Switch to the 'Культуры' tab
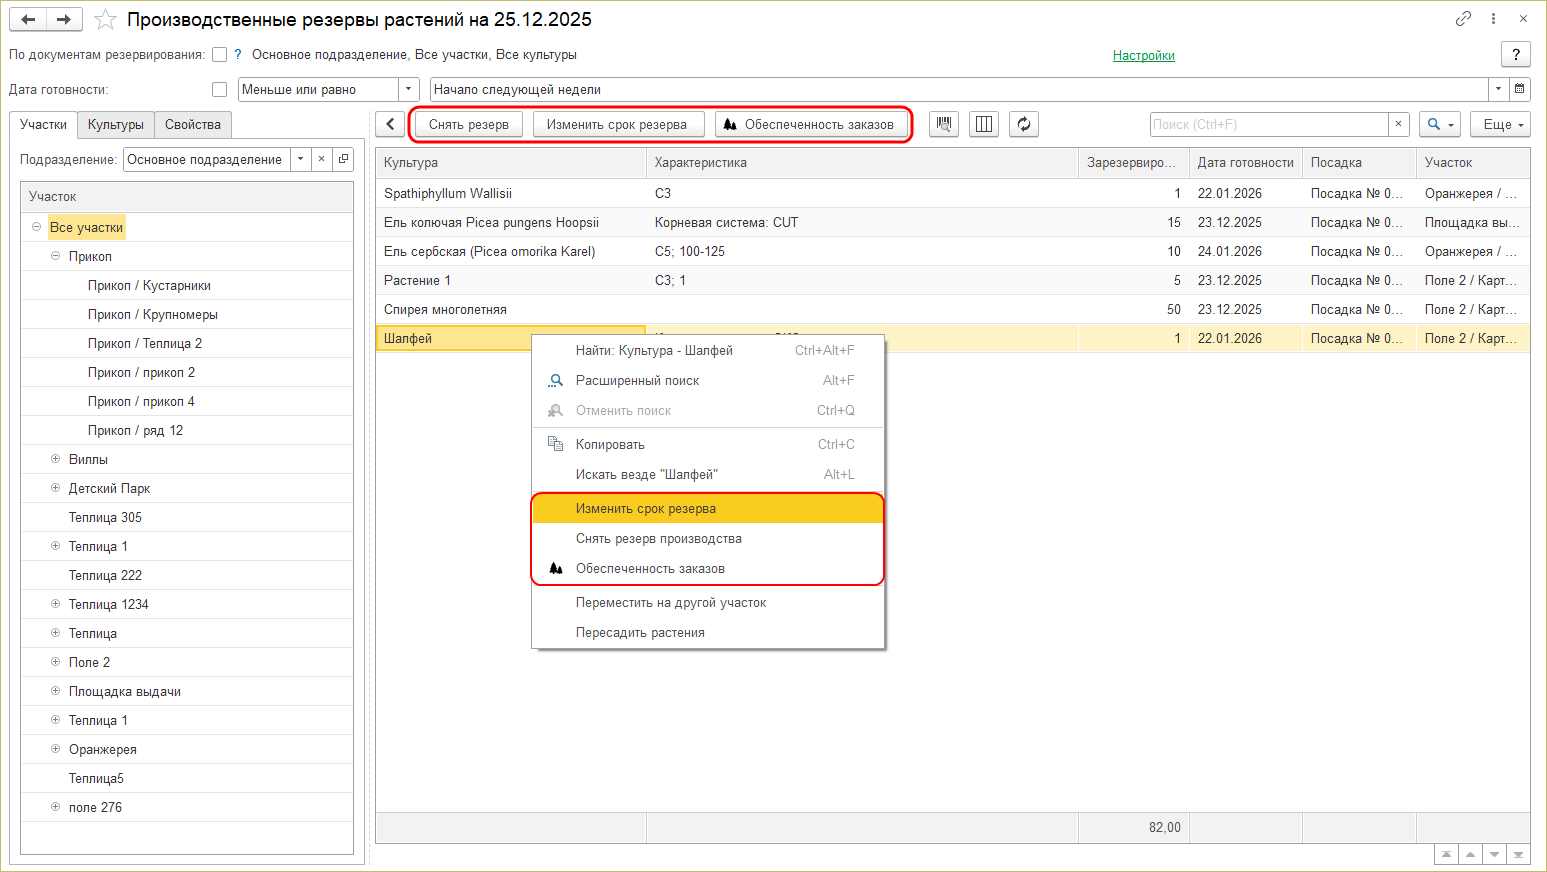The width and height of the screenshot is (1547, 872). (x=115, y=124)
